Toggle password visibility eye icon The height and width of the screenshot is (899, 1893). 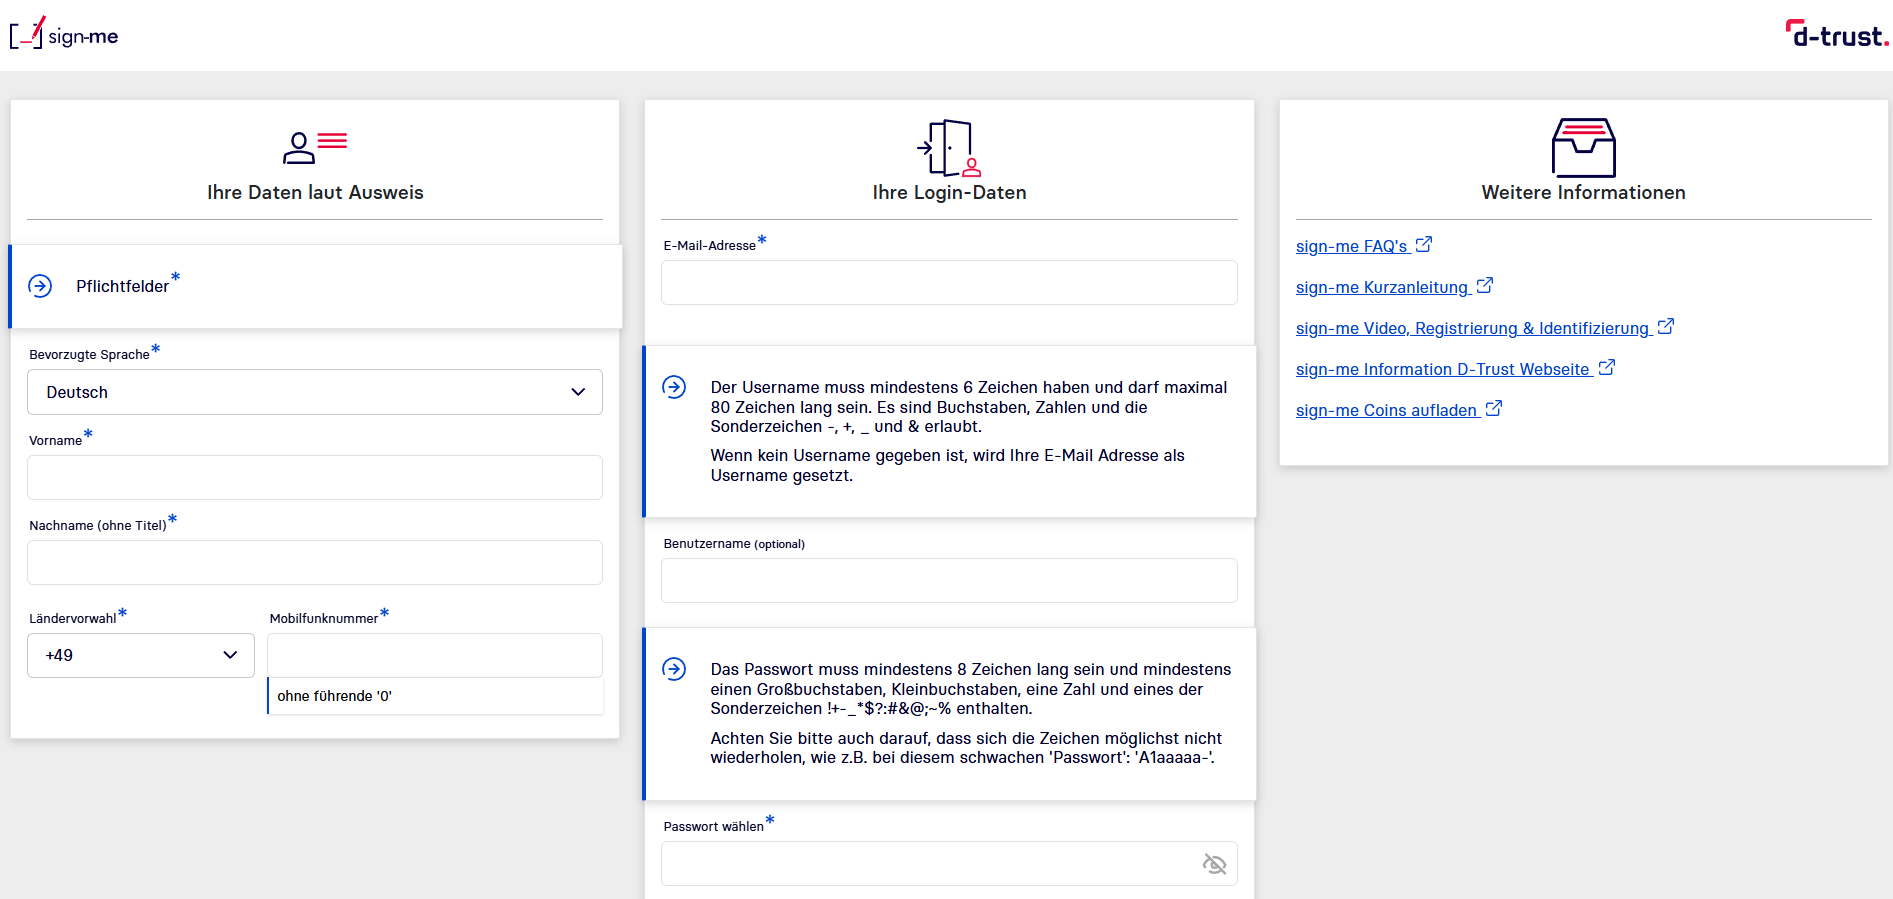(x=1214, y=864)
